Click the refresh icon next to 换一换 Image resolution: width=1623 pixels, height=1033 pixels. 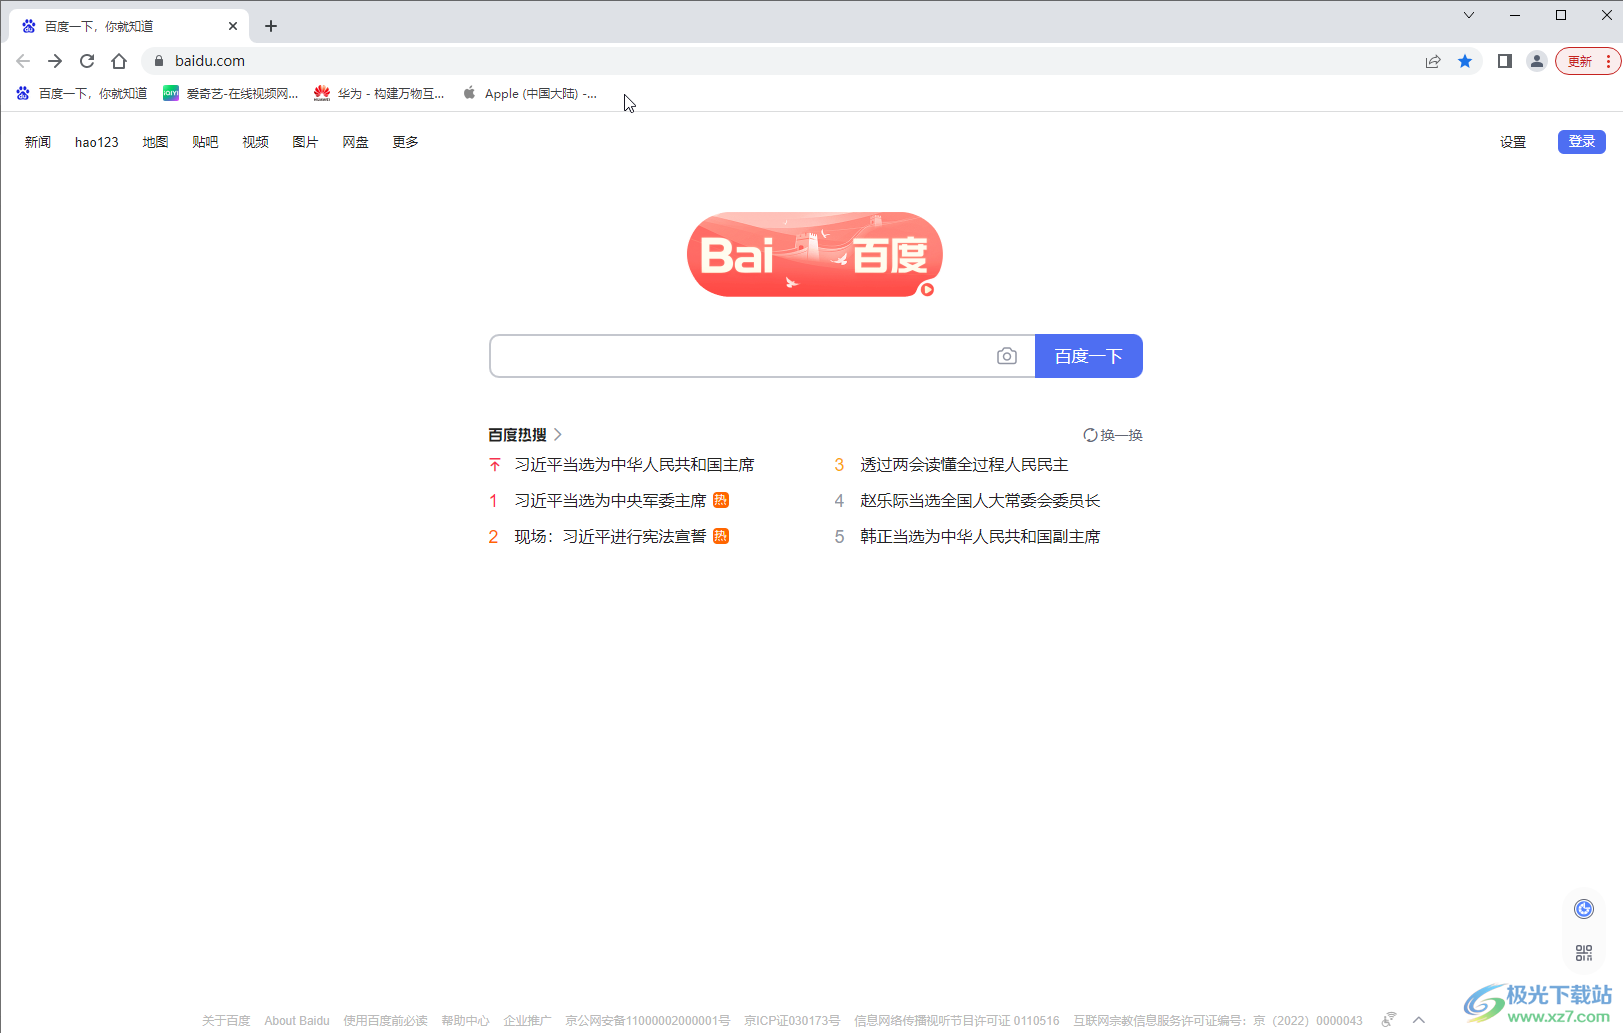pos(1090,435)
